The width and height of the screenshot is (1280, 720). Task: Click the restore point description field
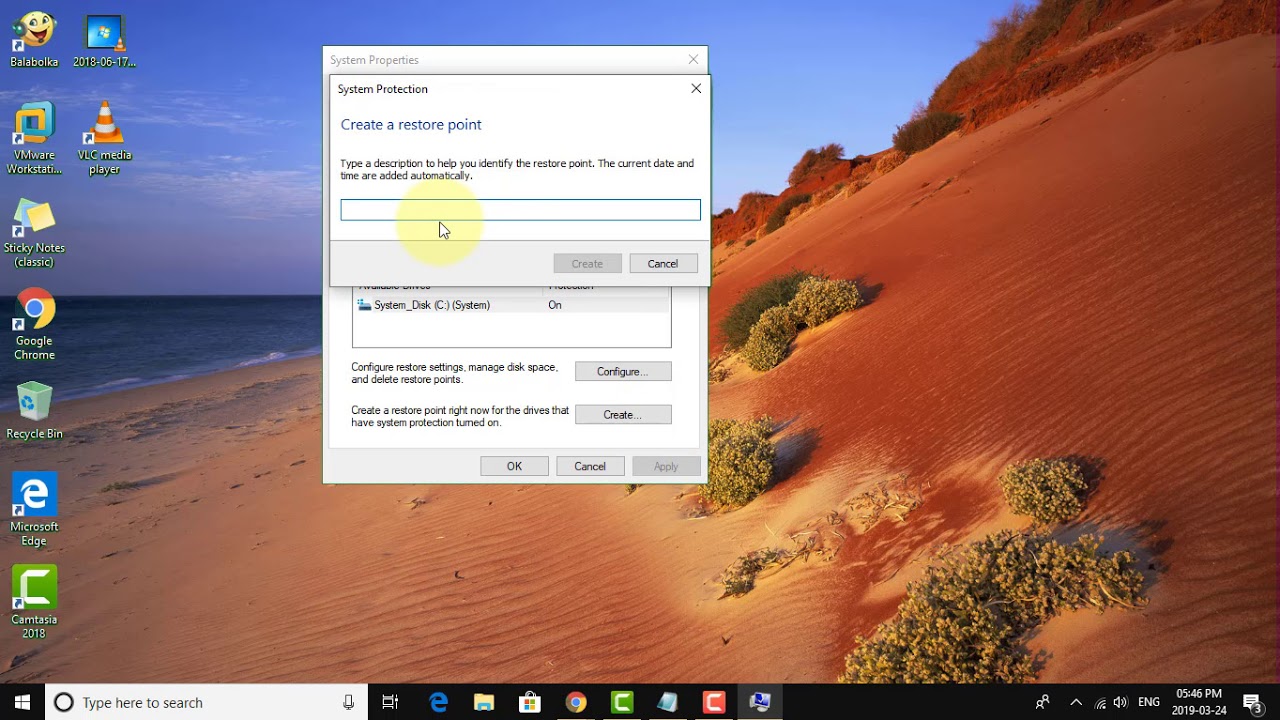520,209
